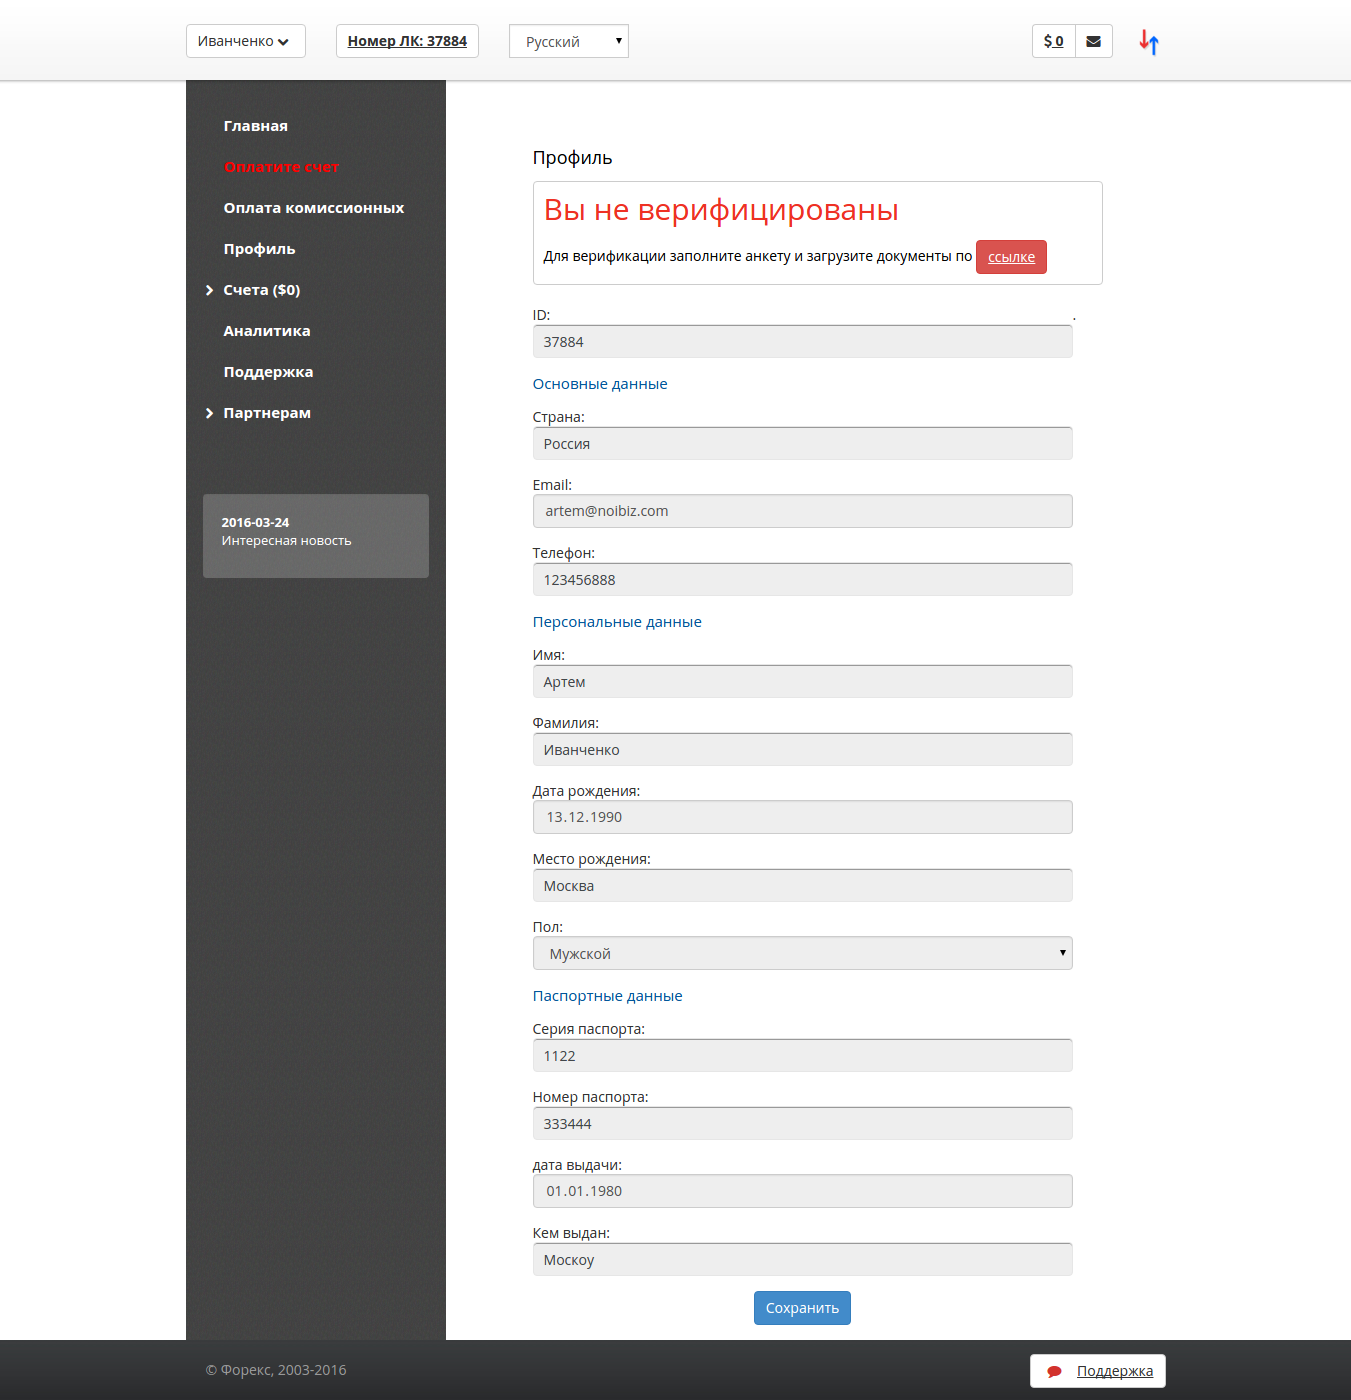The height and width of the screenshot is (1400, 1351).
Task: Open the Поддержка link in footer
Action: 1115,1371
